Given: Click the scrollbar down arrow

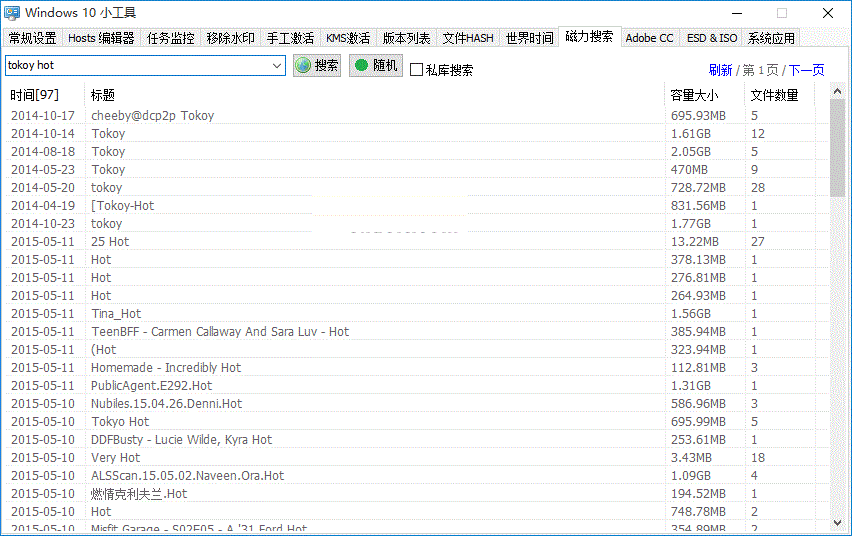Looking at the screenshot, I should click(837, 523).
